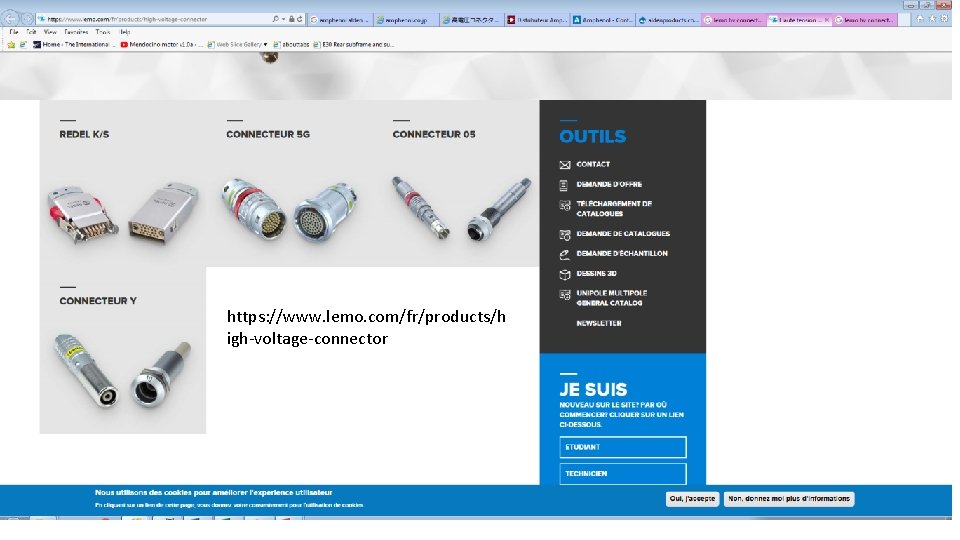The width and height of the screenshot is (960, 540).
Task: Click the pasted lemo.com high-voltage-connector URL text
Action: click(x=366, y=328)
